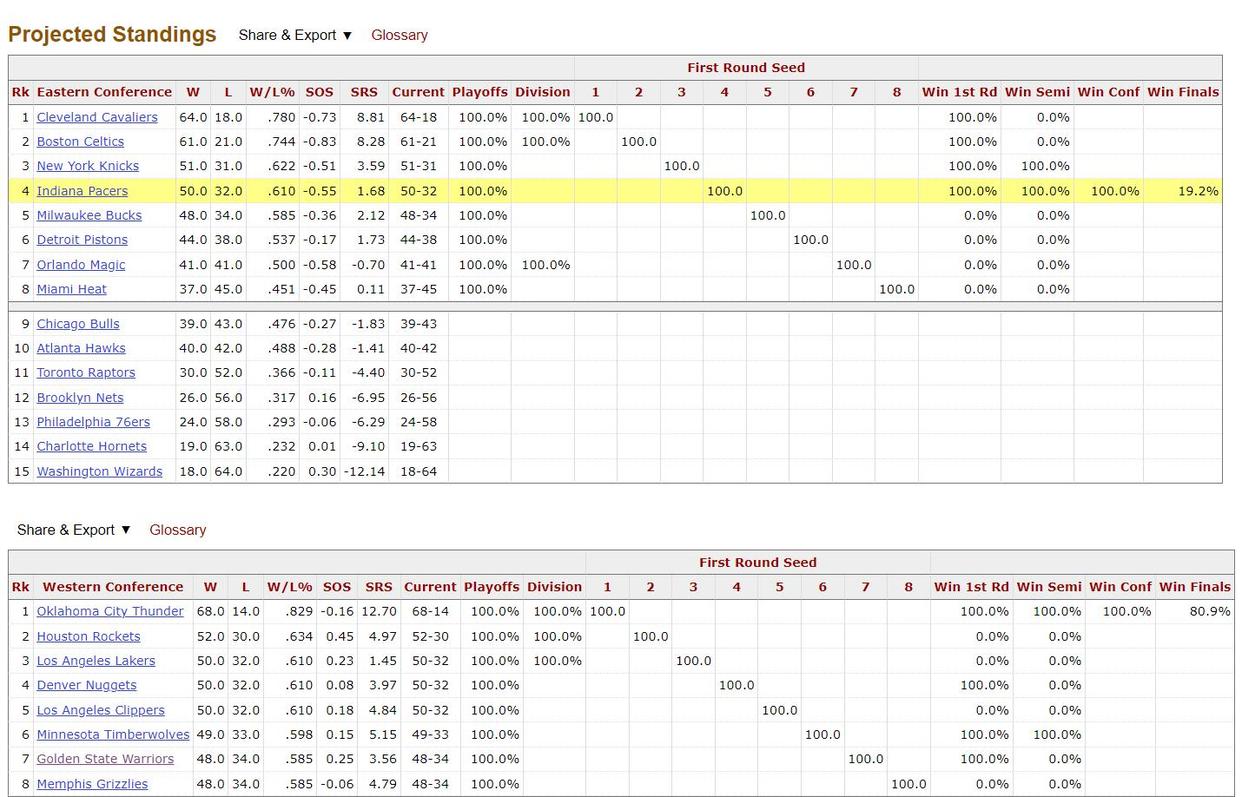Go to Detroit Pistons page
1242x797 pixels.
[82, 240]
